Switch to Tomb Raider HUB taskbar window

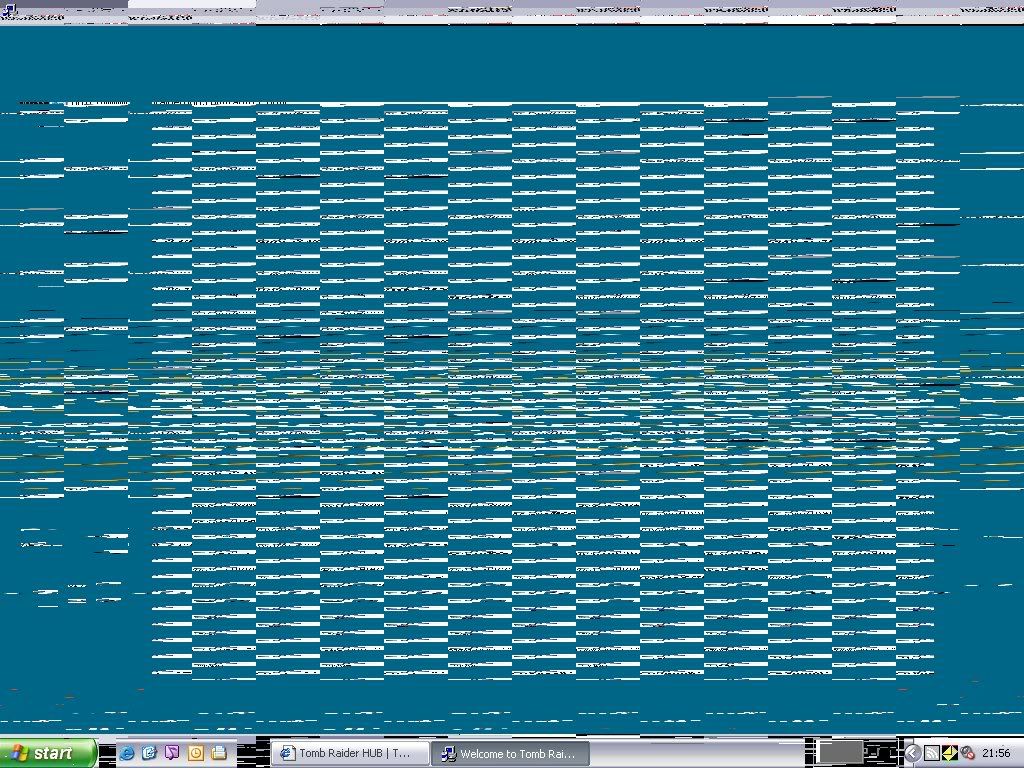pyautogui.click(x=350, y=754)
